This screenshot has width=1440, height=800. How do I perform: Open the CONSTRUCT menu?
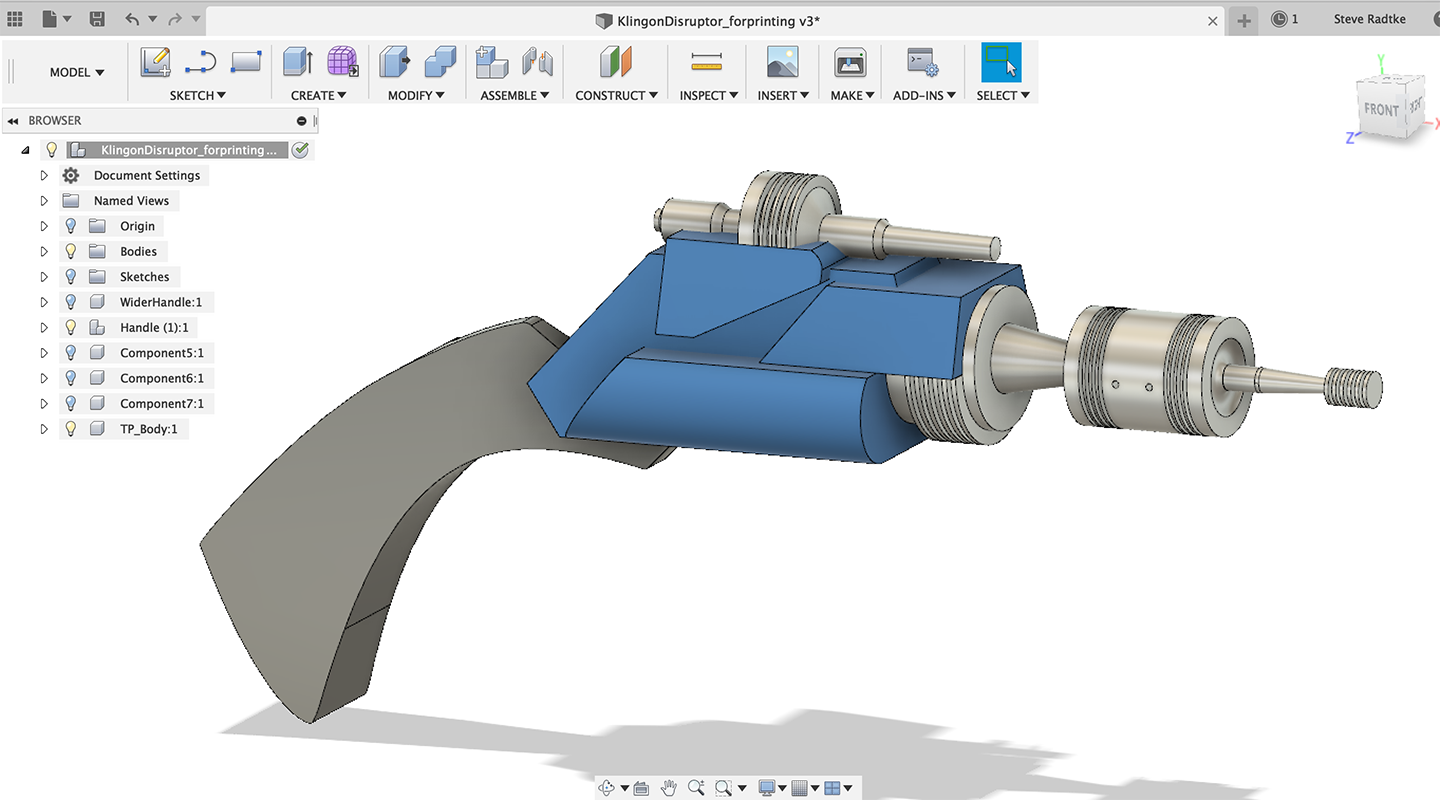(x=616, y=95)
